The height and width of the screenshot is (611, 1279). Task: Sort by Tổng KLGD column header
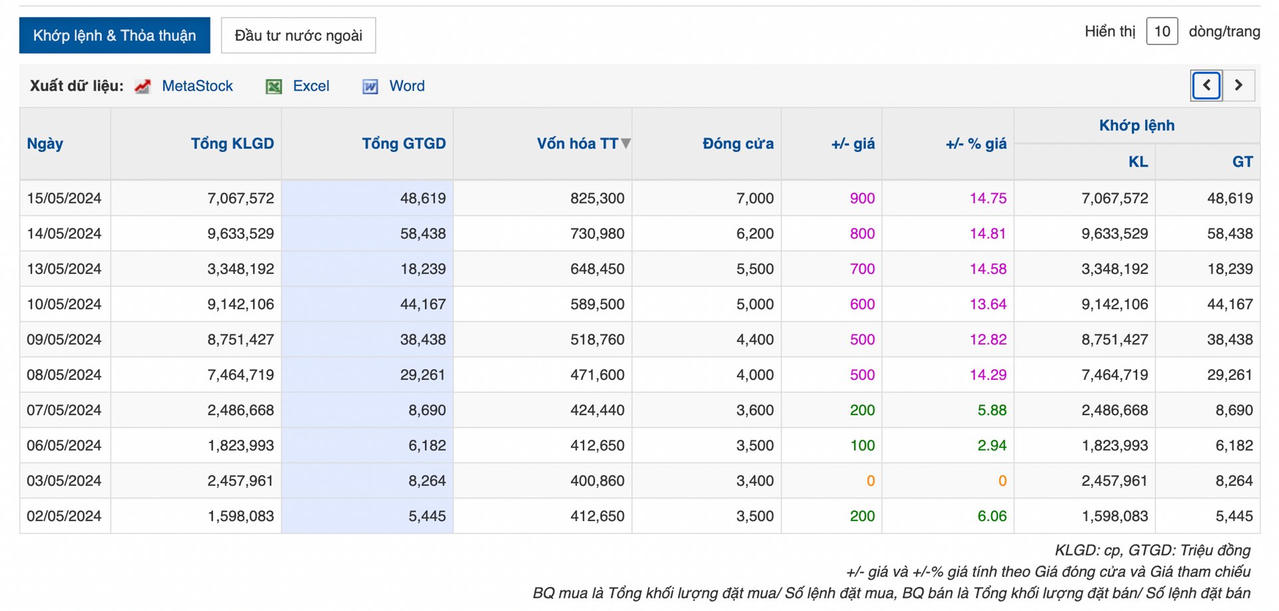point(232,144)
